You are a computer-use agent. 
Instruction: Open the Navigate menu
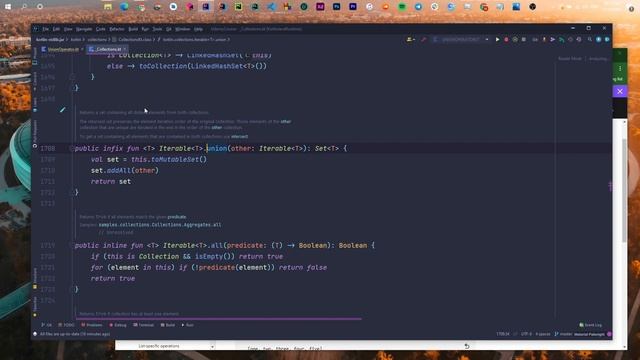pos(84,29)
